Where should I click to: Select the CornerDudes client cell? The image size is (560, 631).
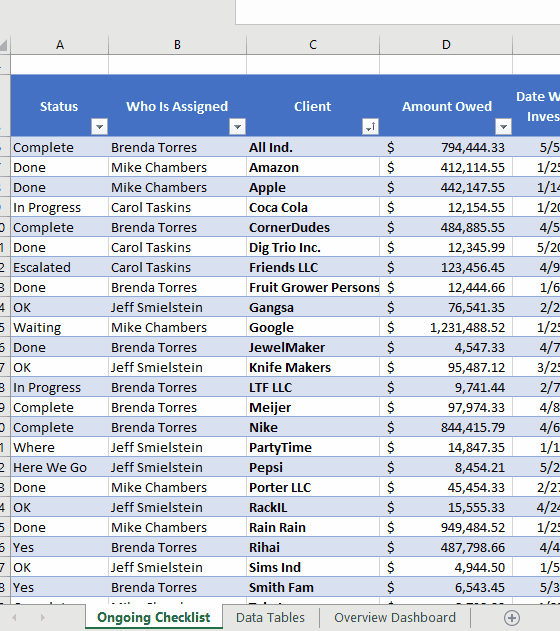coord(313,227)
